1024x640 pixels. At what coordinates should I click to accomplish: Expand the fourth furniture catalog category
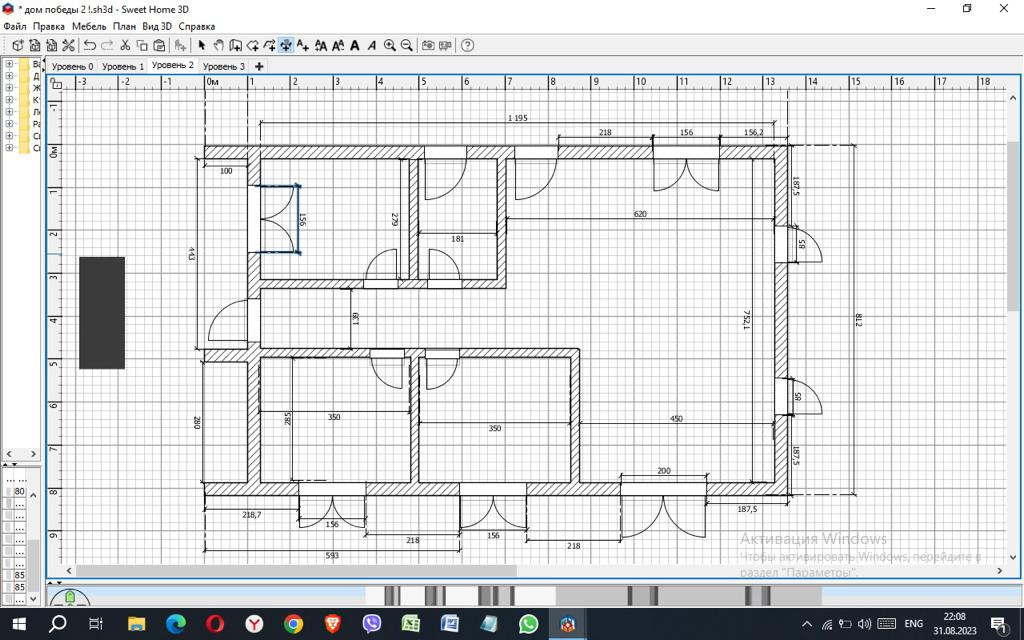tap(9, 100)
